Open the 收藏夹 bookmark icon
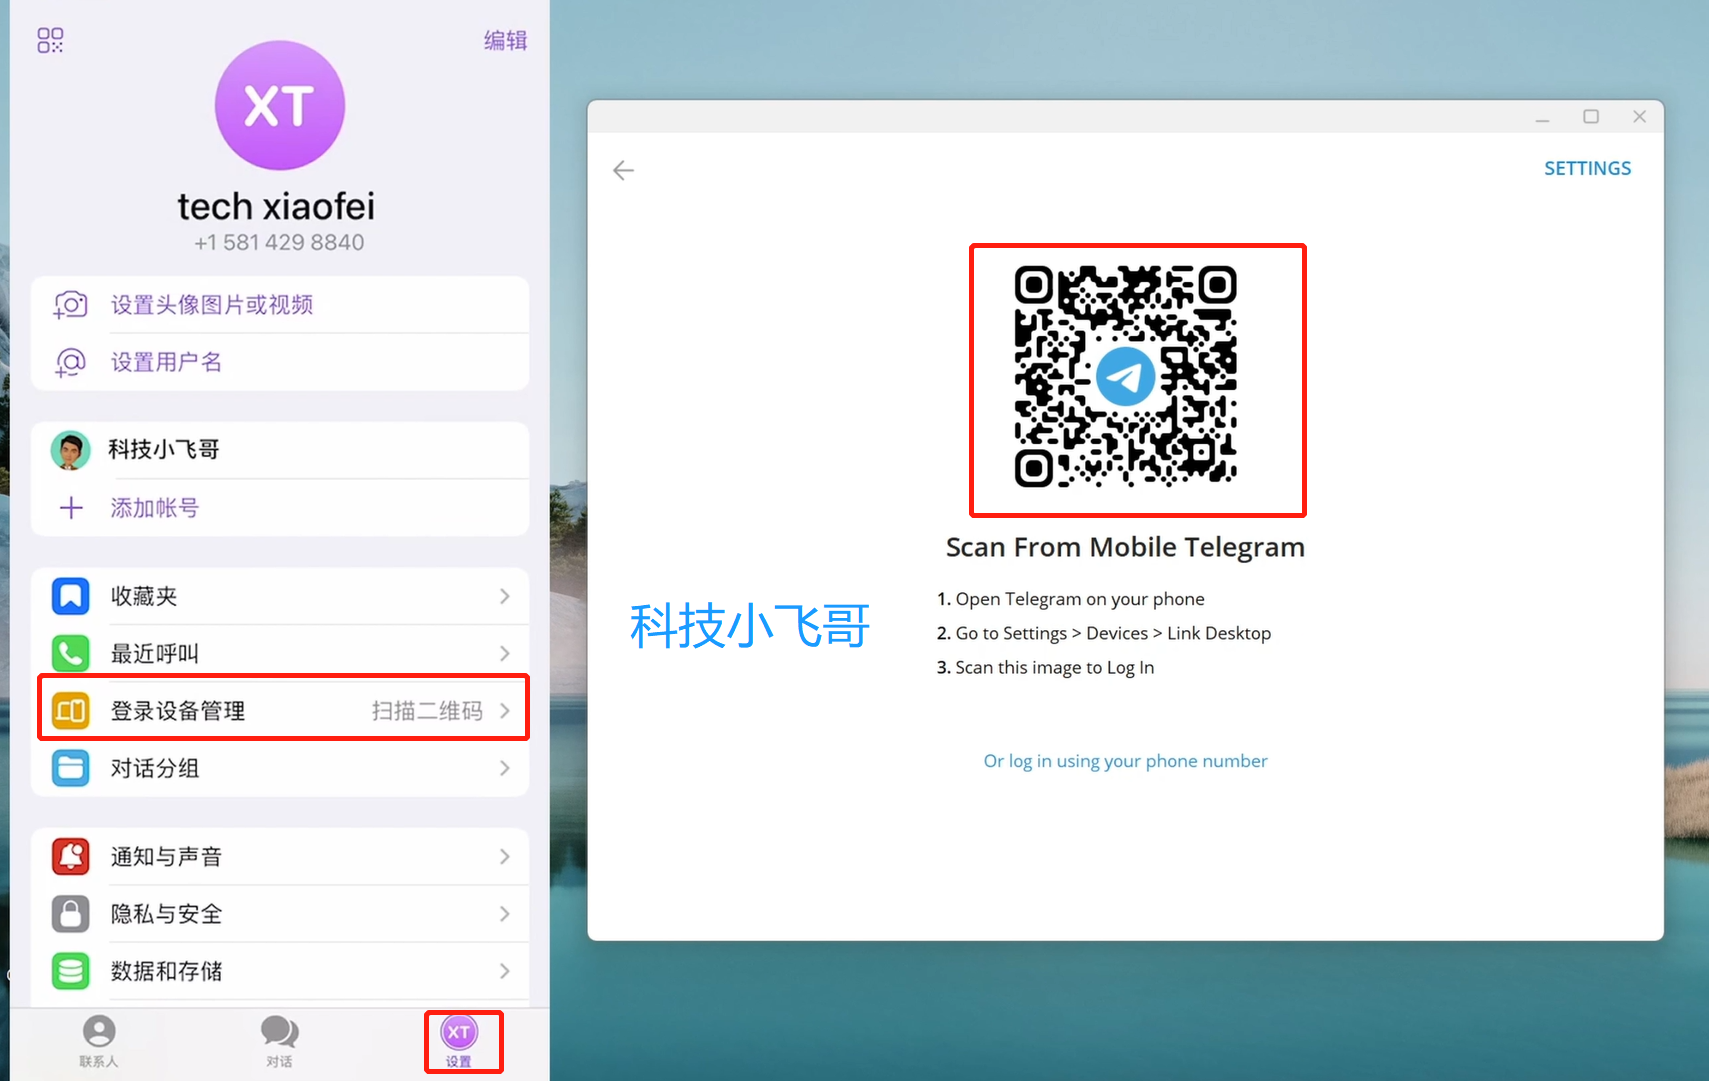The image size is (1709, 1081). (71, 596)
